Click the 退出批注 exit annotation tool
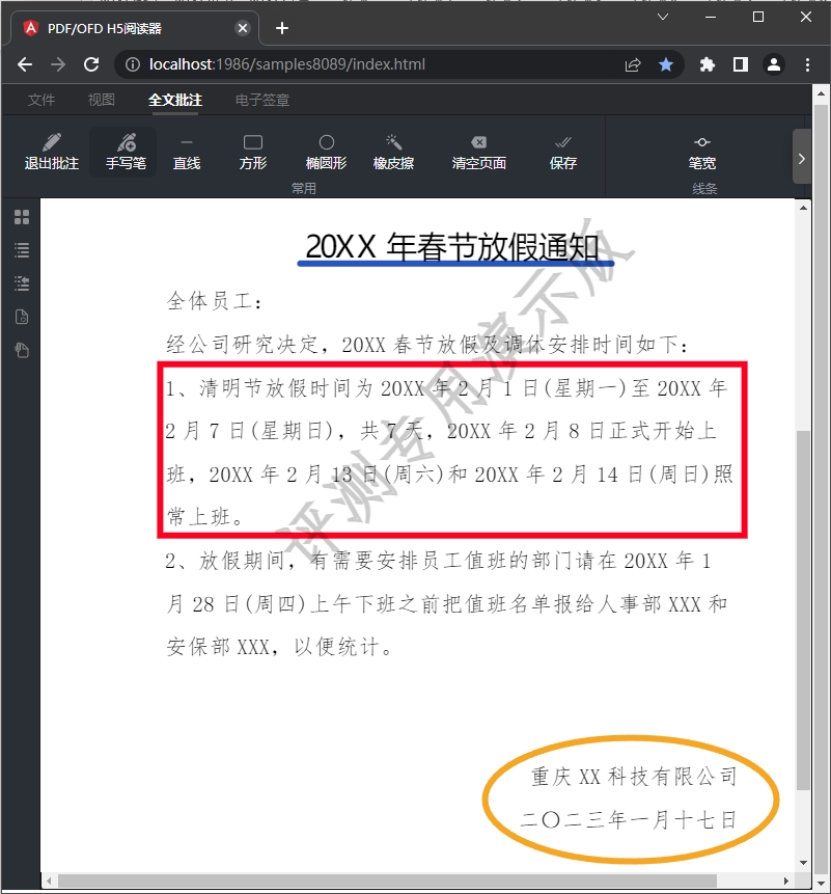The image size is (831, 894). click(51, 152)
